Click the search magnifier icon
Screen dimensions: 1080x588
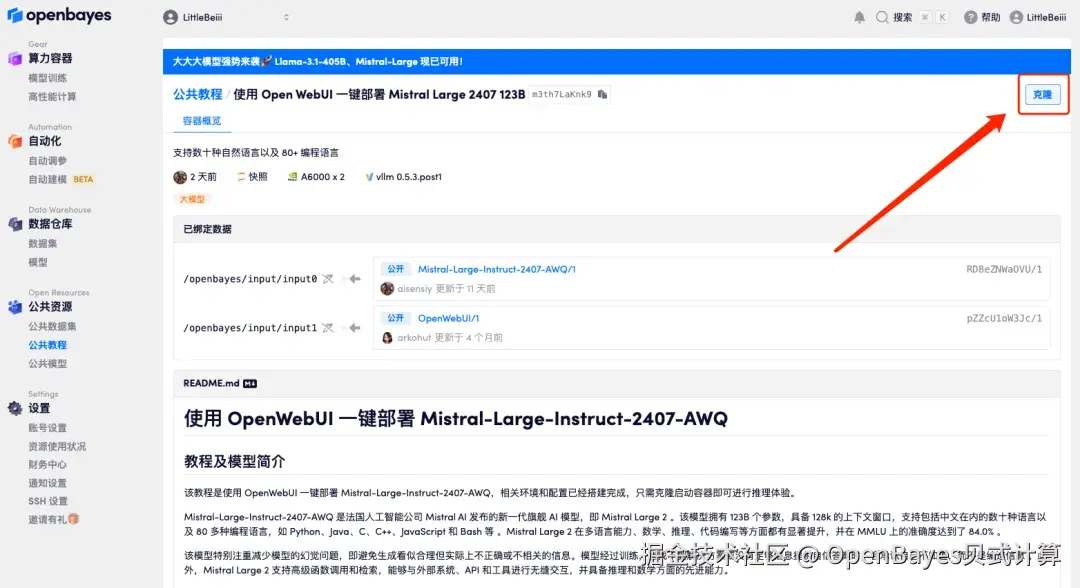coord(882,17)
